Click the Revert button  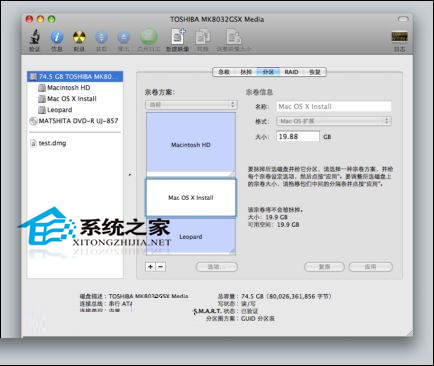324,267
